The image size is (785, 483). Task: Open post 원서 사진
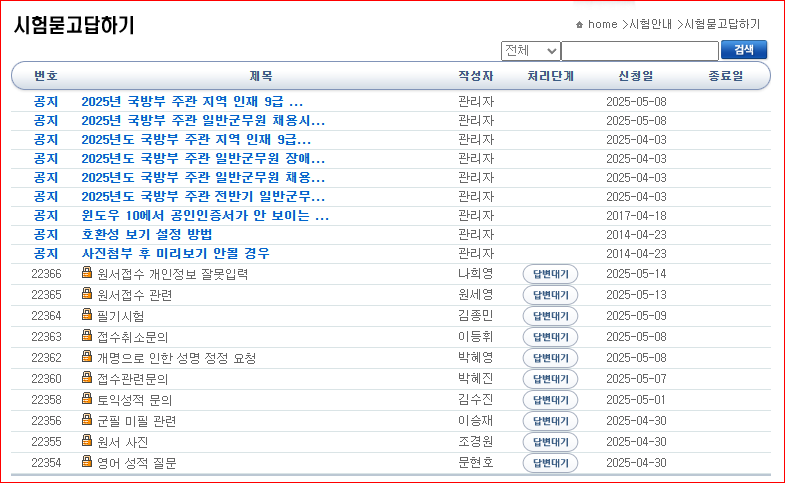point(123,442)
